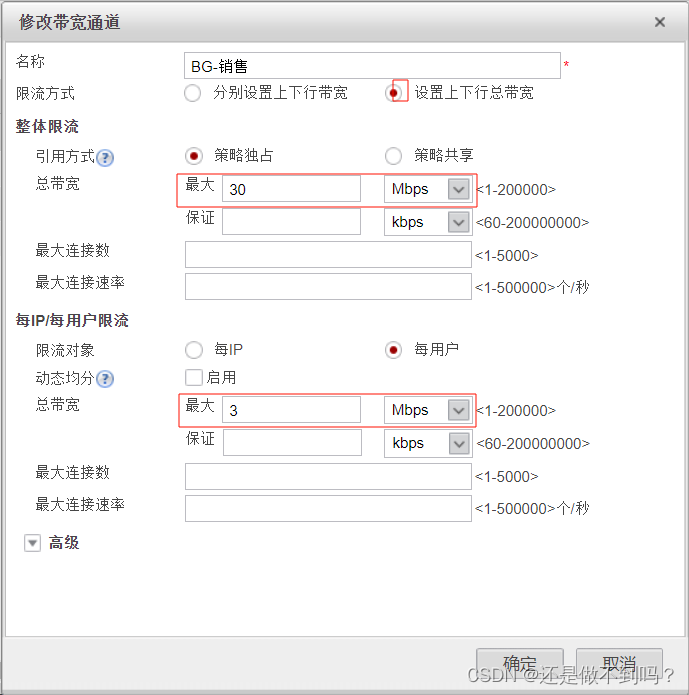
Task: Click help icon beside 动态均分
Action: [x=105, y=379]
